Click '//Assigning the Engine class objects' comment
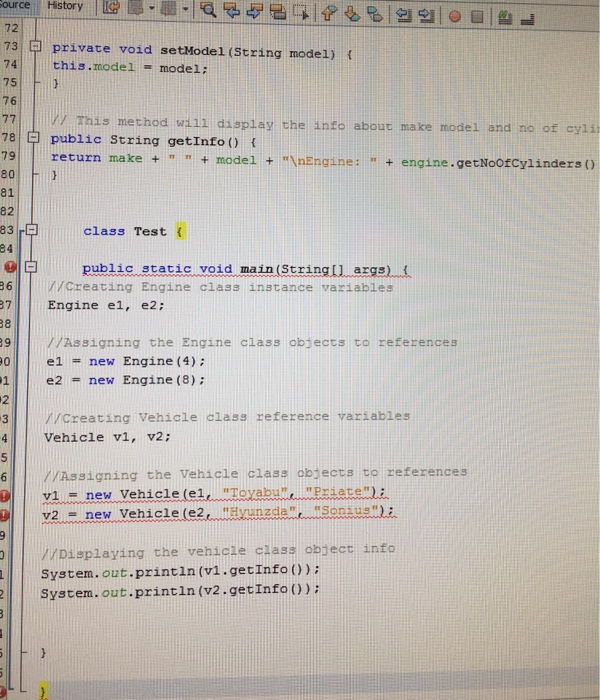This screenshot has height=700, width=600. tap(252, 342)
